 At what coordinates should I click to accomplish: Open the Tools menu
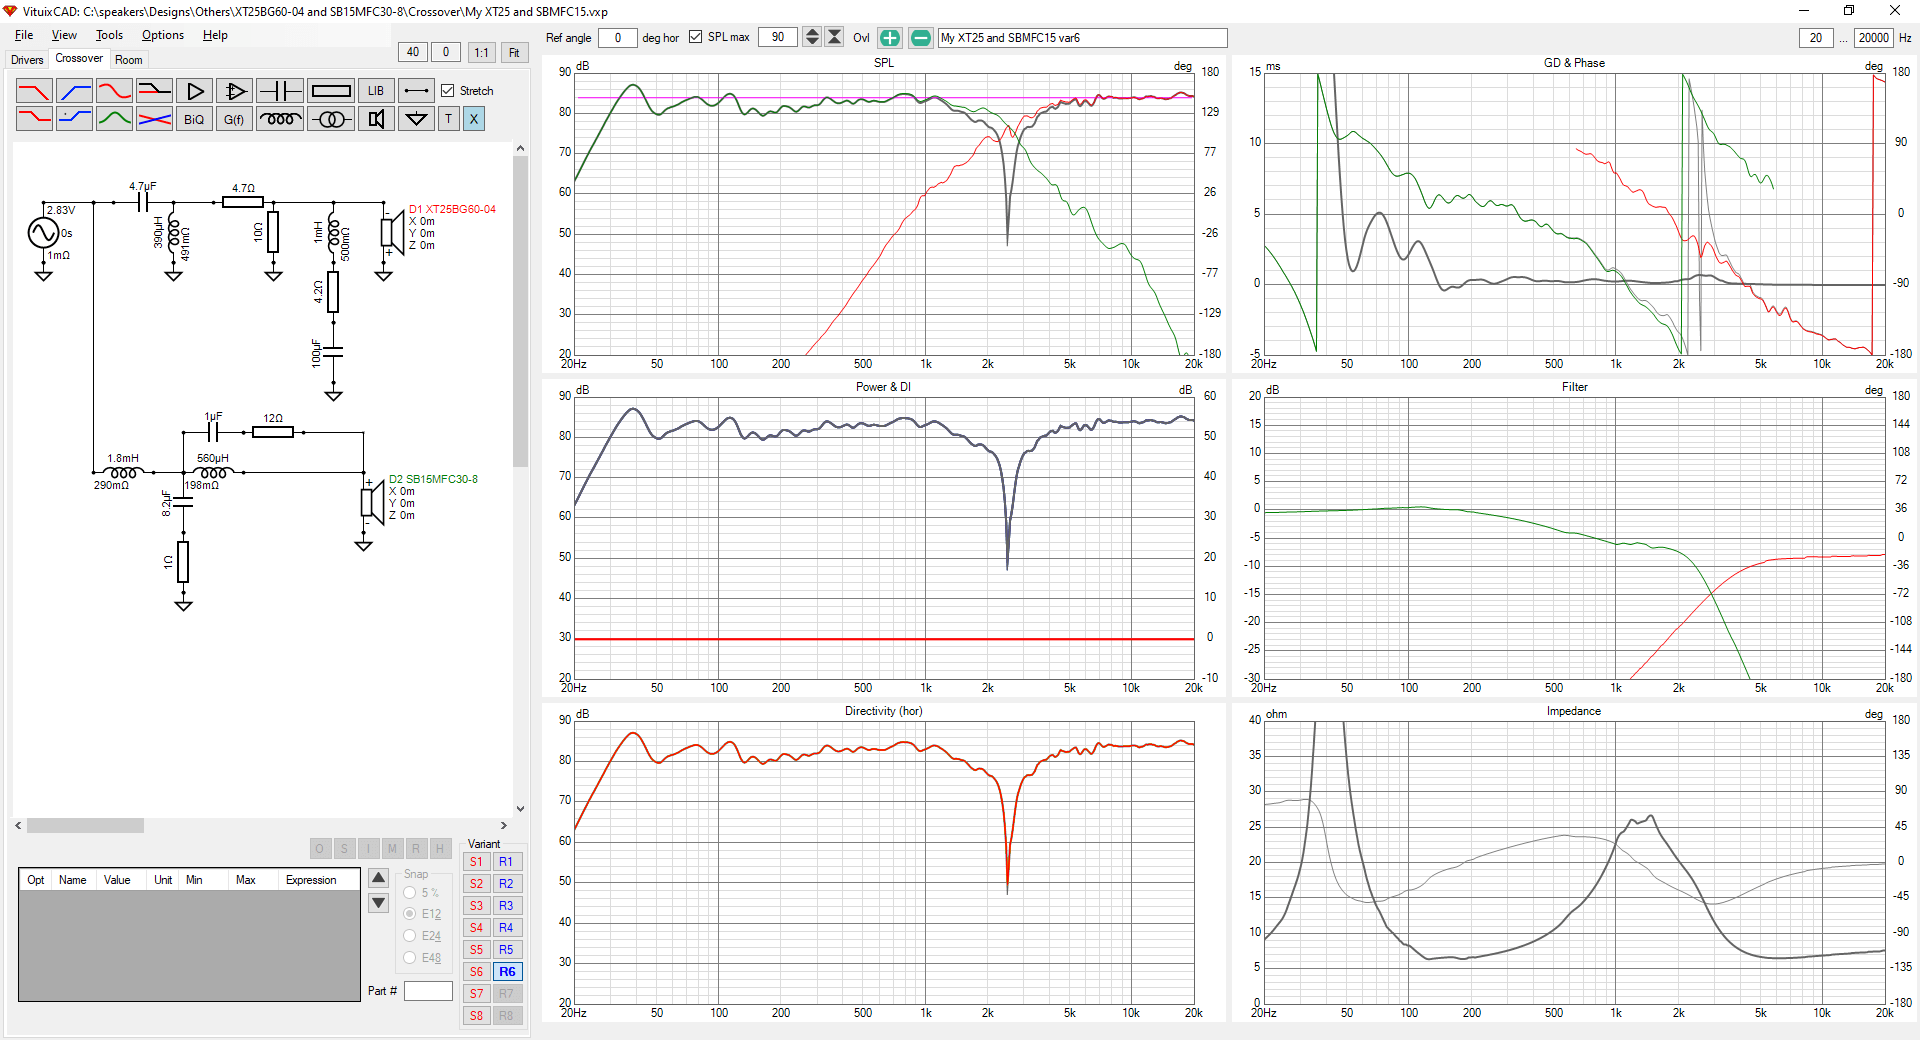coord(109,35)
